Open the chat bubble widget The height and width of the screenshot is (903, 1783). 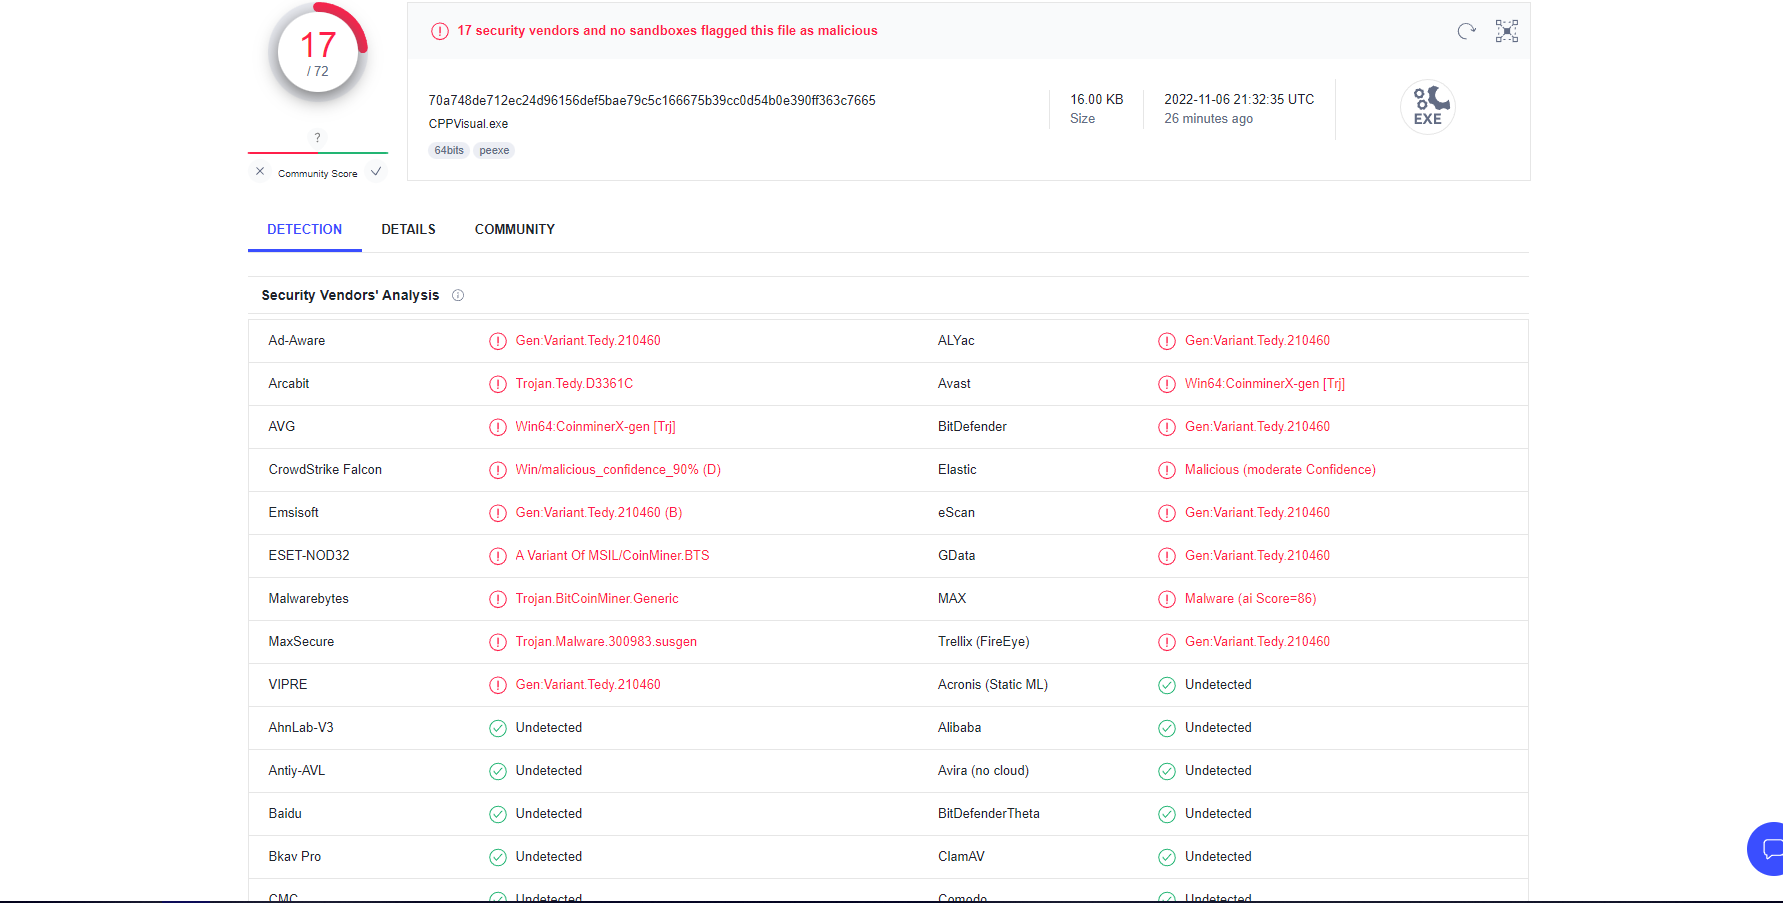pyautogui.click(x=1769, y=849)
